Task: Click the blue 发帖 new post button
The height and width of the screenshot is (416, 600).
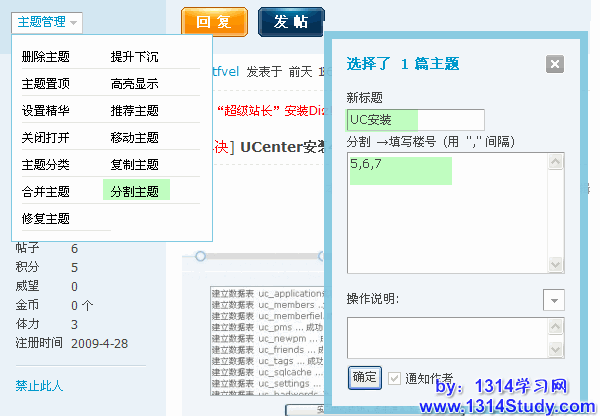Action: pyautogui.click(x=290, y=22)
